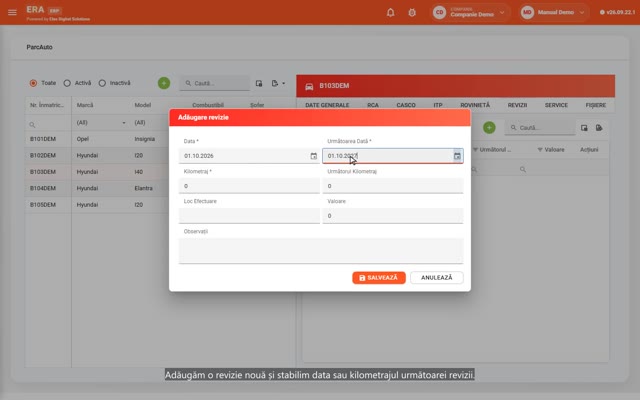Click the column chooser icon in vehicle list
This screenshot has height=400, width=640.
click(259, 83)
